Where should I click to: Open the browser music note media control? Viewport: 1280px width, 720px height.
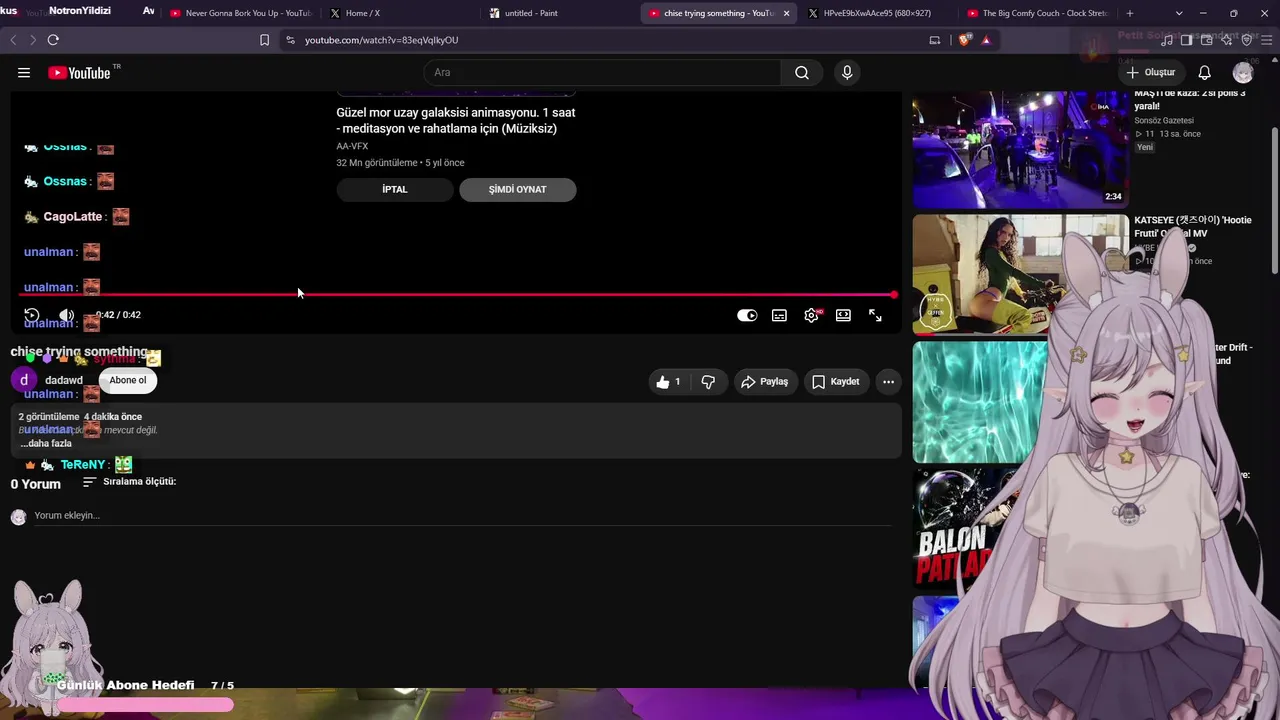[x=1167, y=40]
